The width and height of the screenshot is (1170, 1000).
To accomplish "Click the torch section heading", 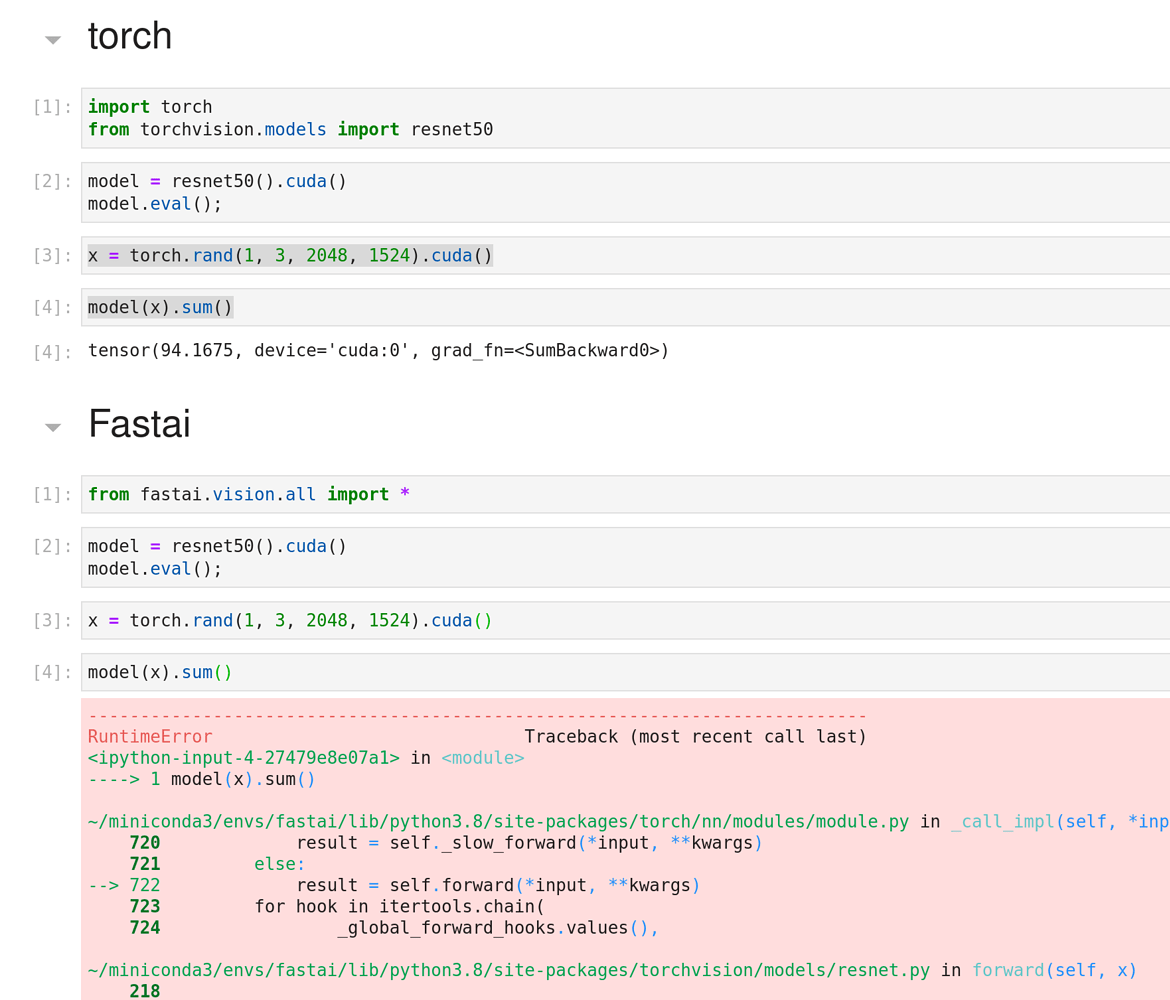I will point(130,36).
